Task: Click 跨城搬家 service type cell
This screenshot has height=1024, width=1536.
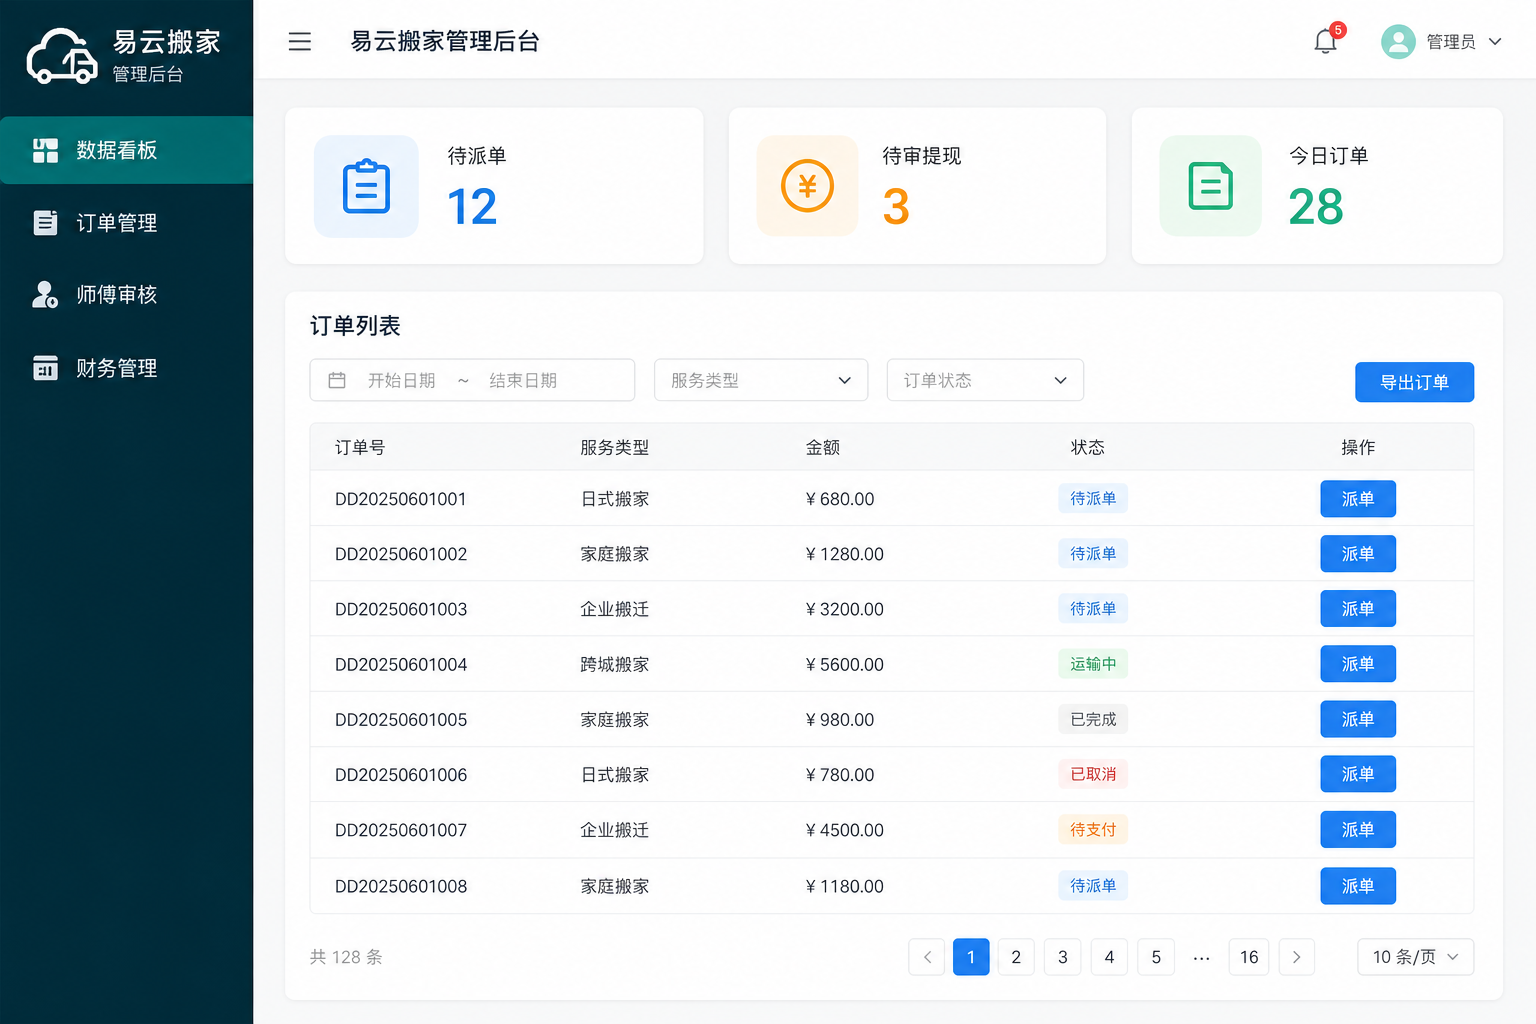Action: [615, 664]
